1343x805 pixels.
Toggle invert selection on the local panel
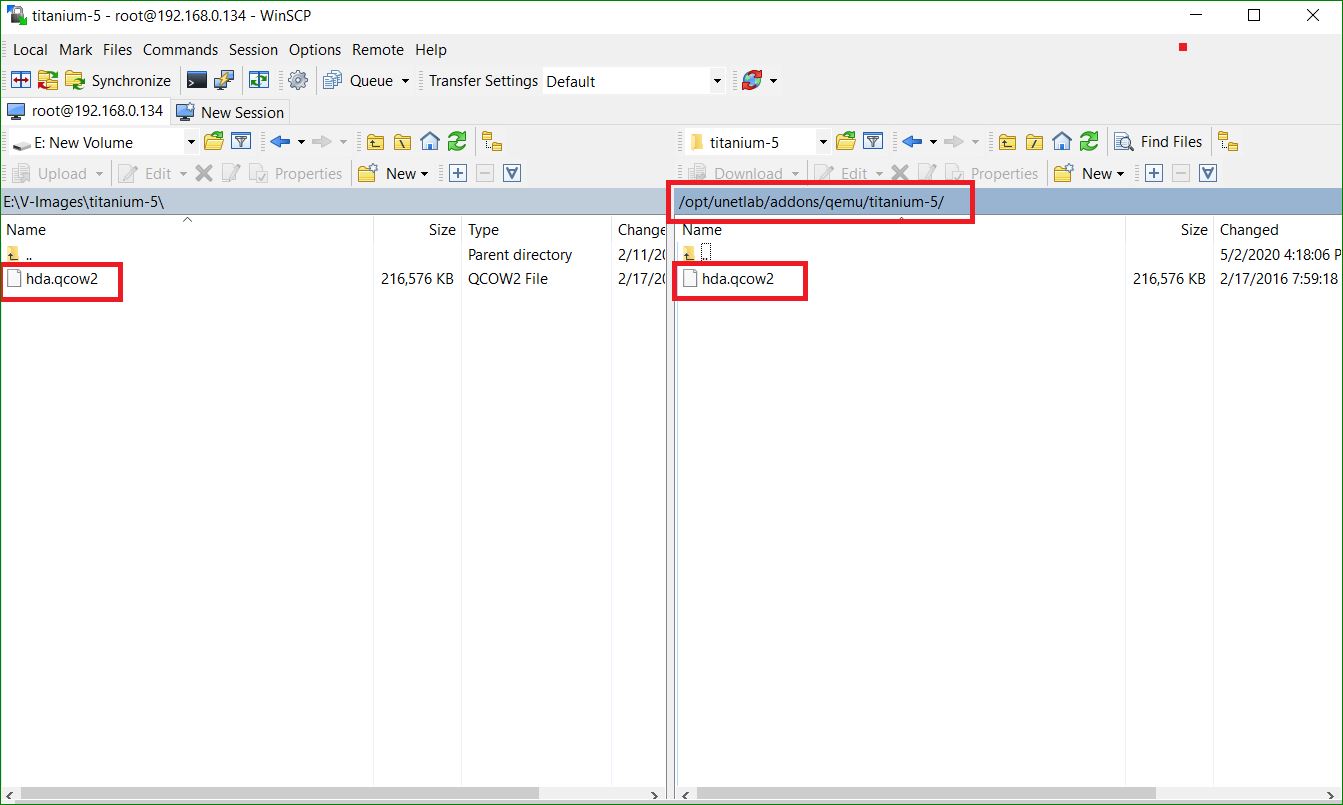tap(511, 173)
